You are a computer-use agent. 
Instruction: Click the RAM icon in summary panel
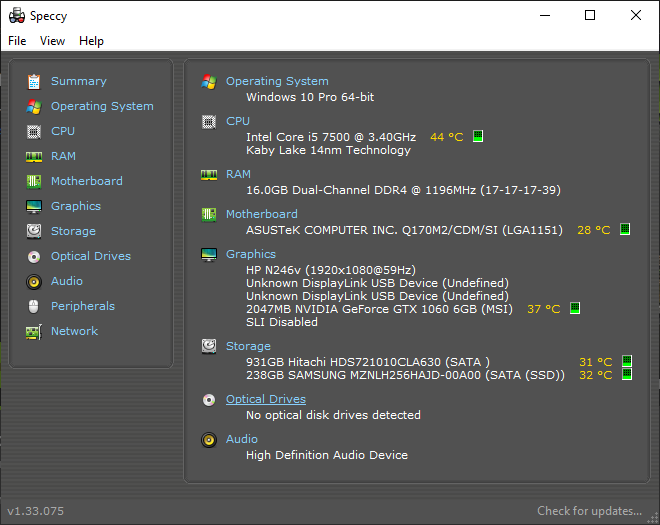[209, 175]
